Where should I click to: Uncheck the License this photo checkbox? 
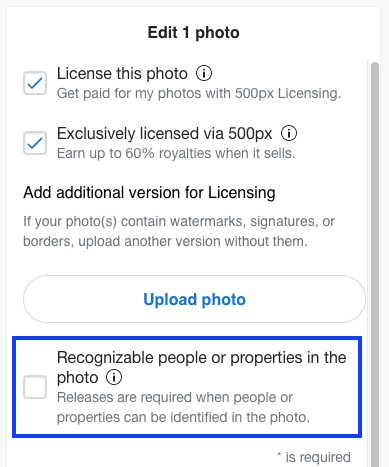click(35, 83)
